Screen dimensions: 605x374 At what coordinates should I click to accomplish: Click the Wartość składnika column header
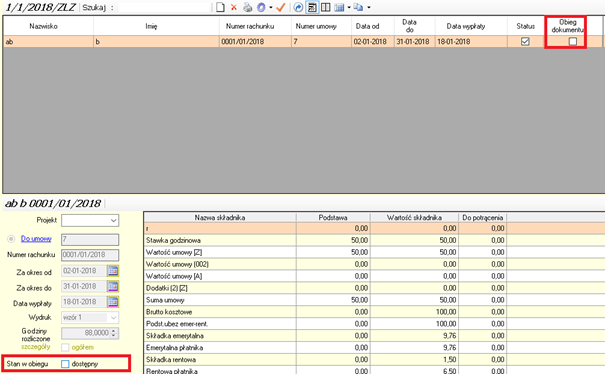coord(414,218)
